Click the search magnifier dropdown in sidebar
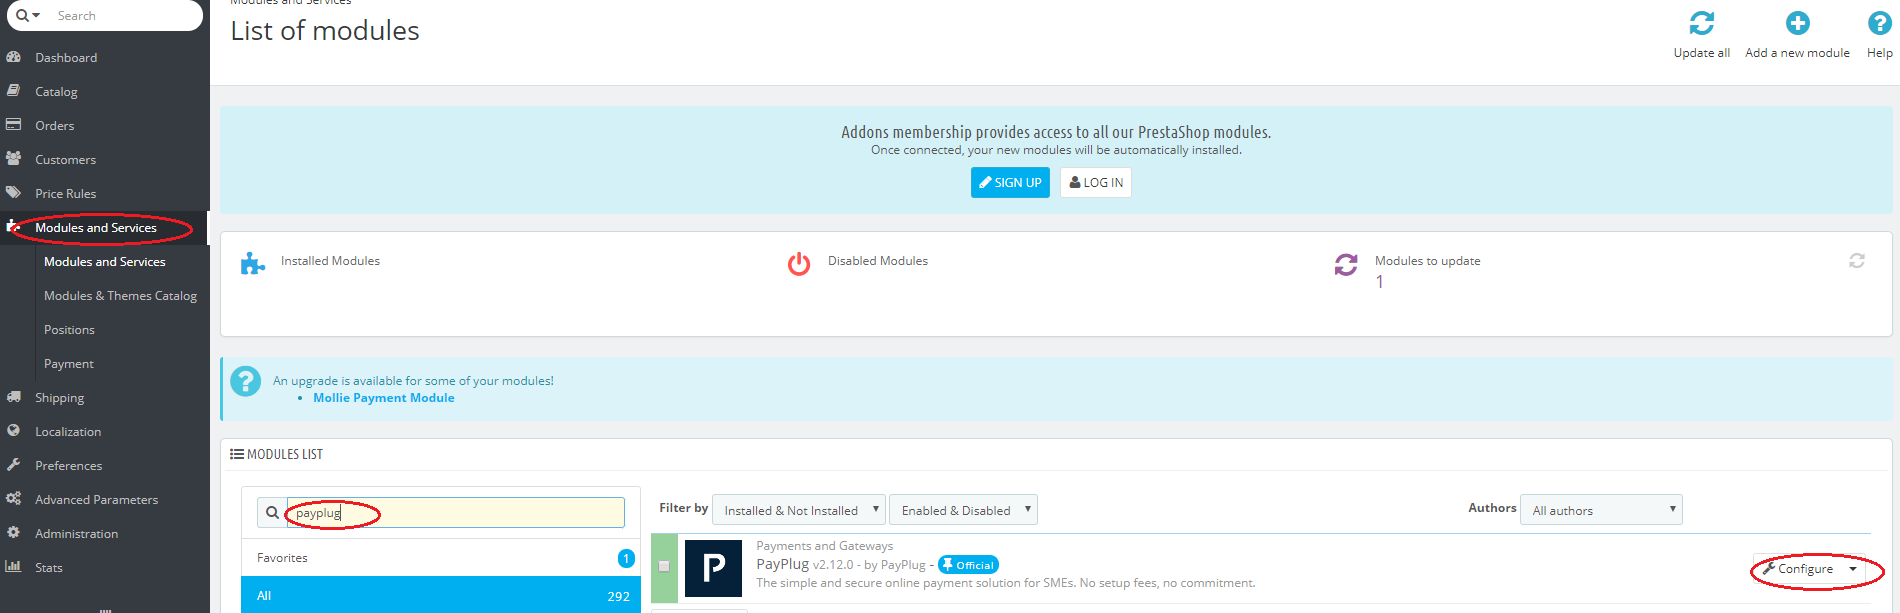The height and width of the screenshot is (613, 1900). [x=27, y=15]
